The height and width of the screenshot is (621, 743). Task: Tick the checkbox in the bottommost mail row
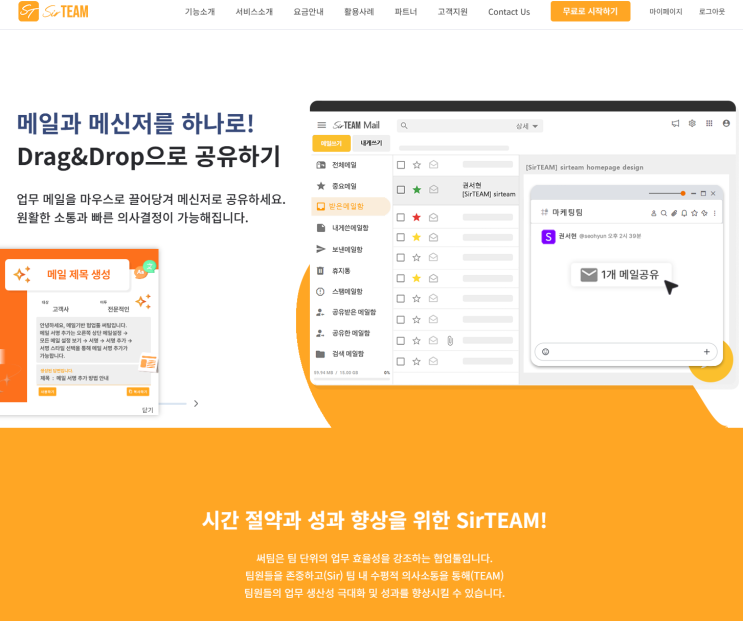[401, 361]
